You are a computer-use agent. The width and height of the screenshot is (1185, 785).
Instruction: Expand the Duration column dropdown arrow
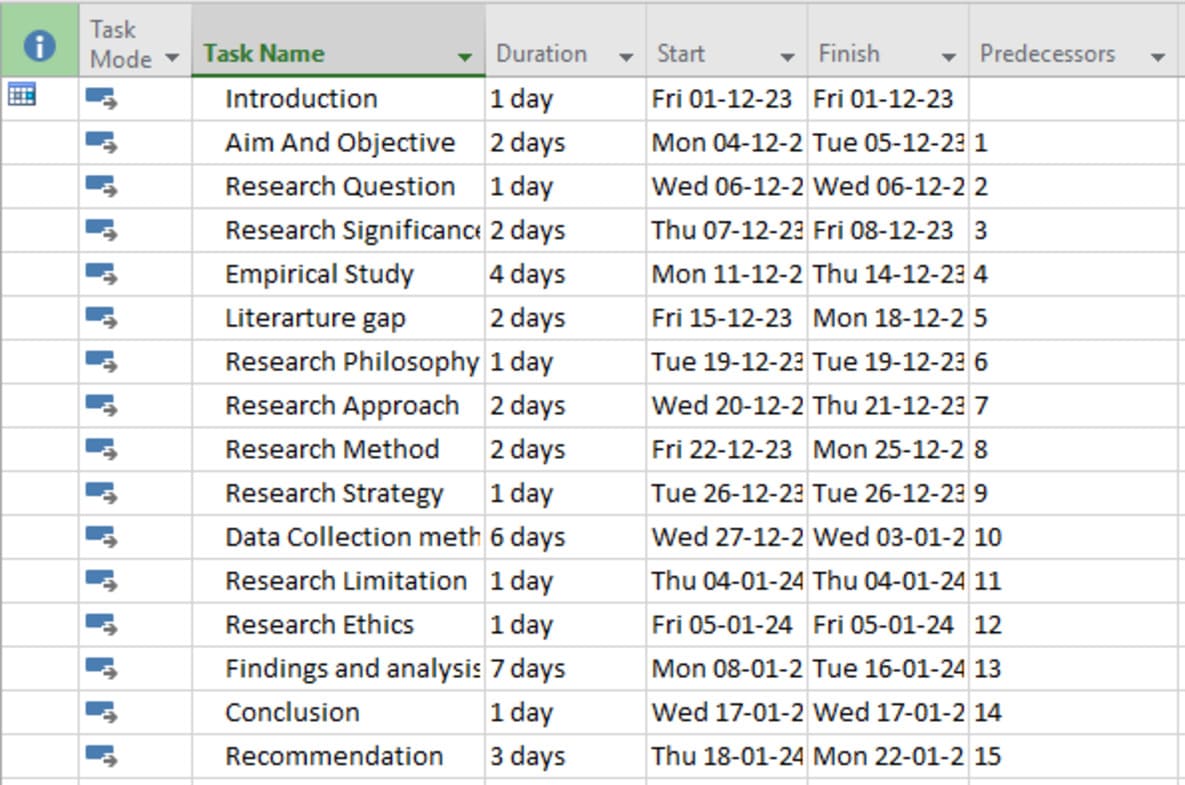click(626, 57)
